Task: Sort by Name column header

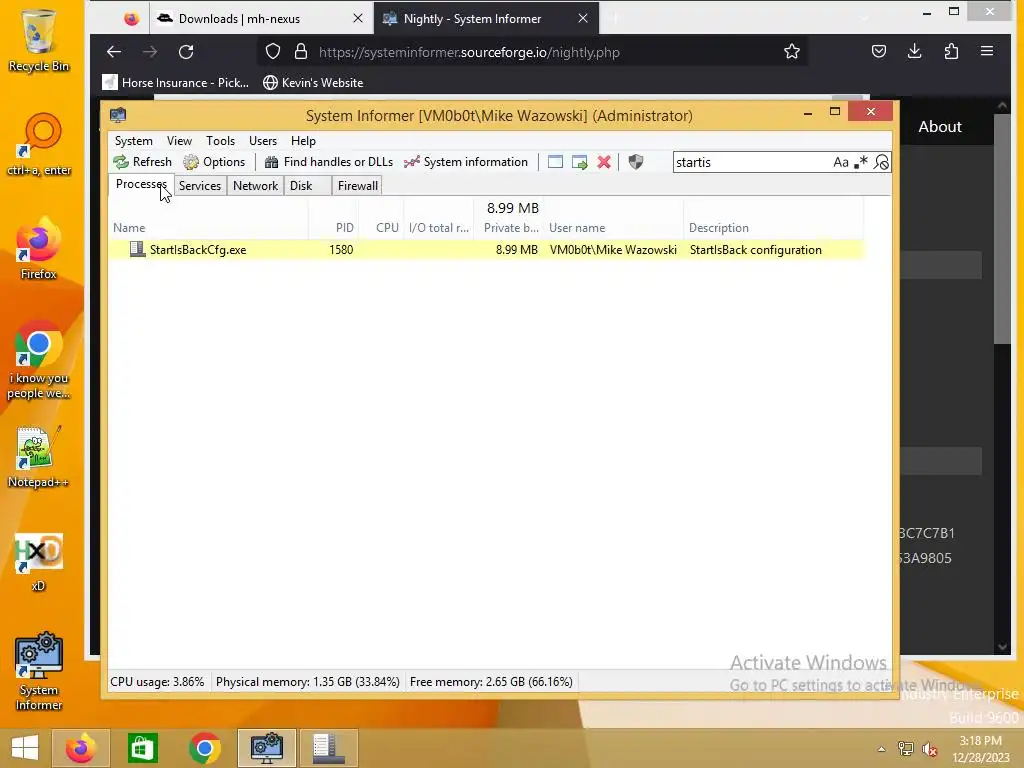Action: pyautogui.click(x=208, y=228)
